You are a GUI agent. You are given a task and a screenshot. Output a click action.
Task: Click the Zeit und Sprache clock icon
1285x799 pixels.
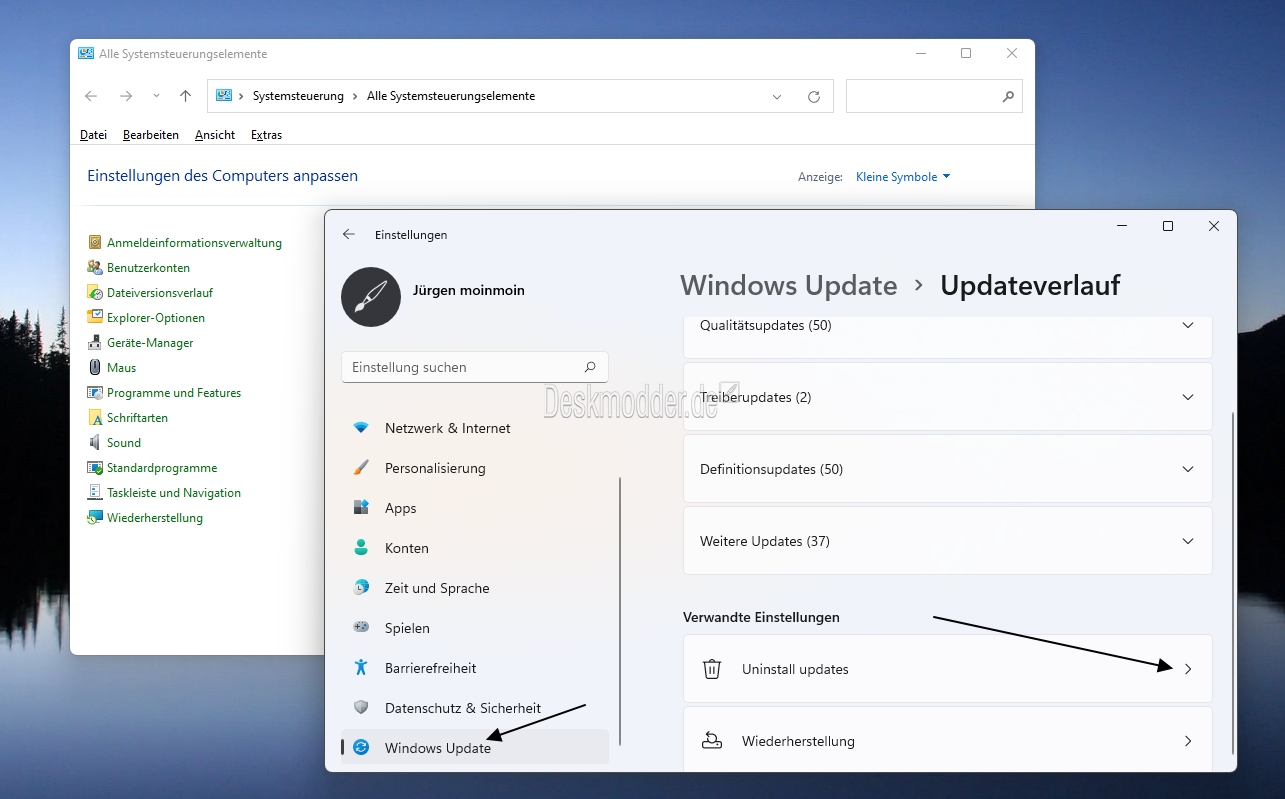(x=361, y=588)
